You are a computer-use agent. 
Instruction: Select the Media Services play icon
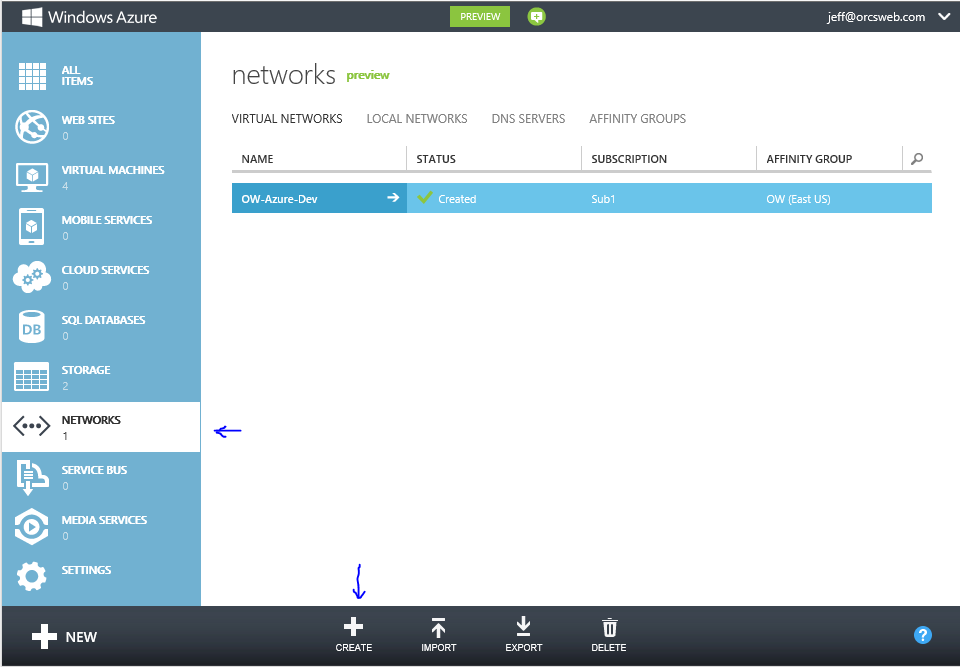pyautogui.click(x=32, y=527)
